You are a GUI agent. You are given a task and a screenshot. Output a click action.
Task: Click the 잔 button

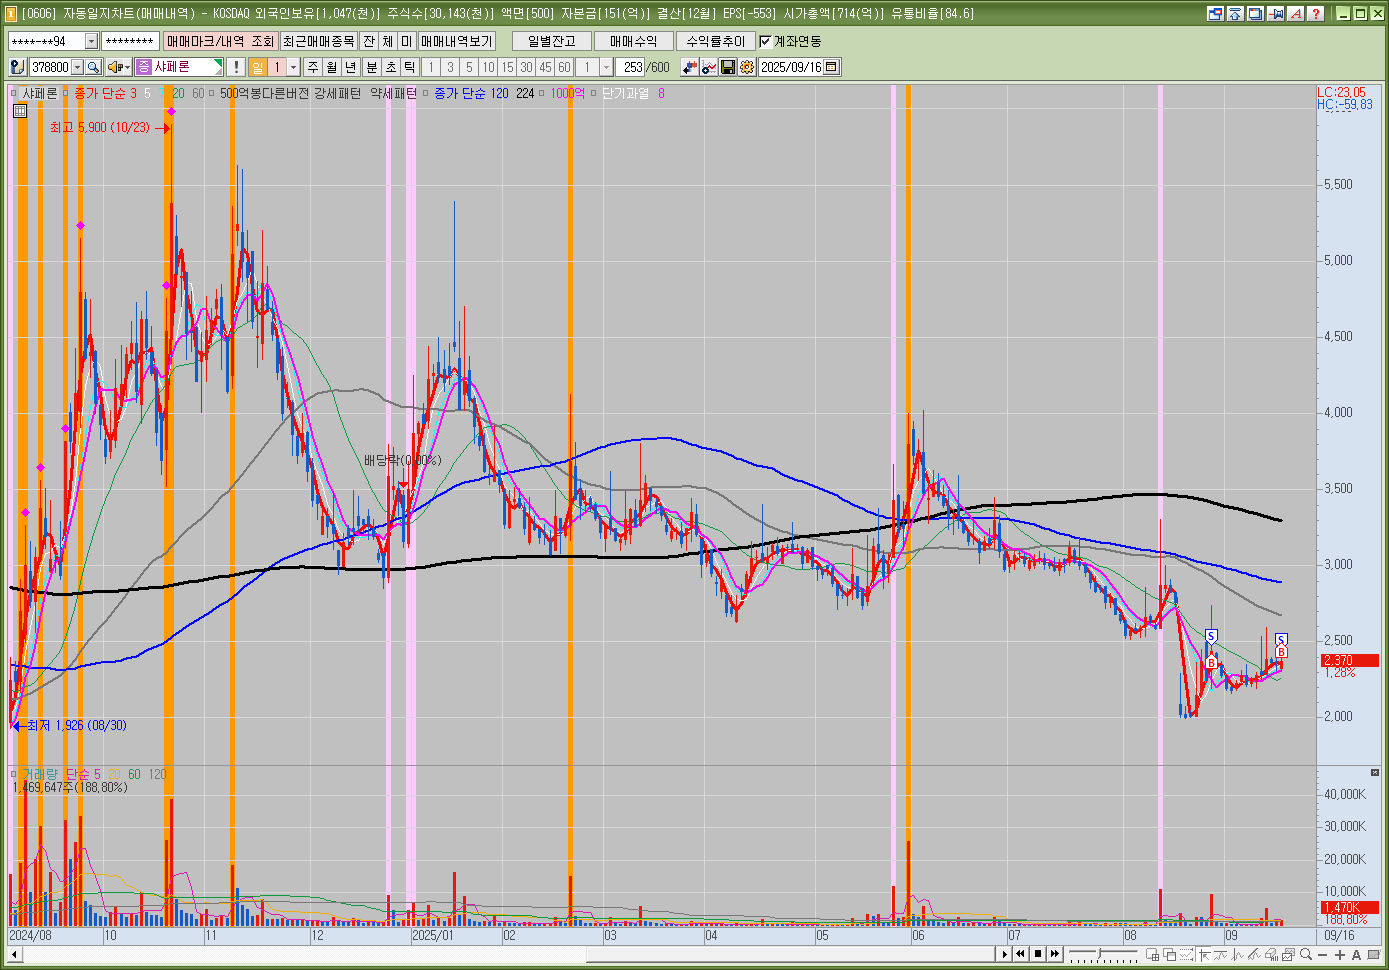(369, 41)
